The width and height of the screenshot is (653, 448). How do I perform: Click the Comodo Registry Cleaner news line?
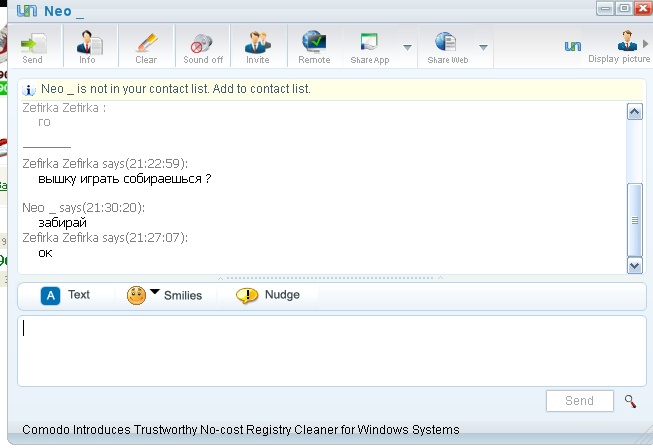pos(241,430)
